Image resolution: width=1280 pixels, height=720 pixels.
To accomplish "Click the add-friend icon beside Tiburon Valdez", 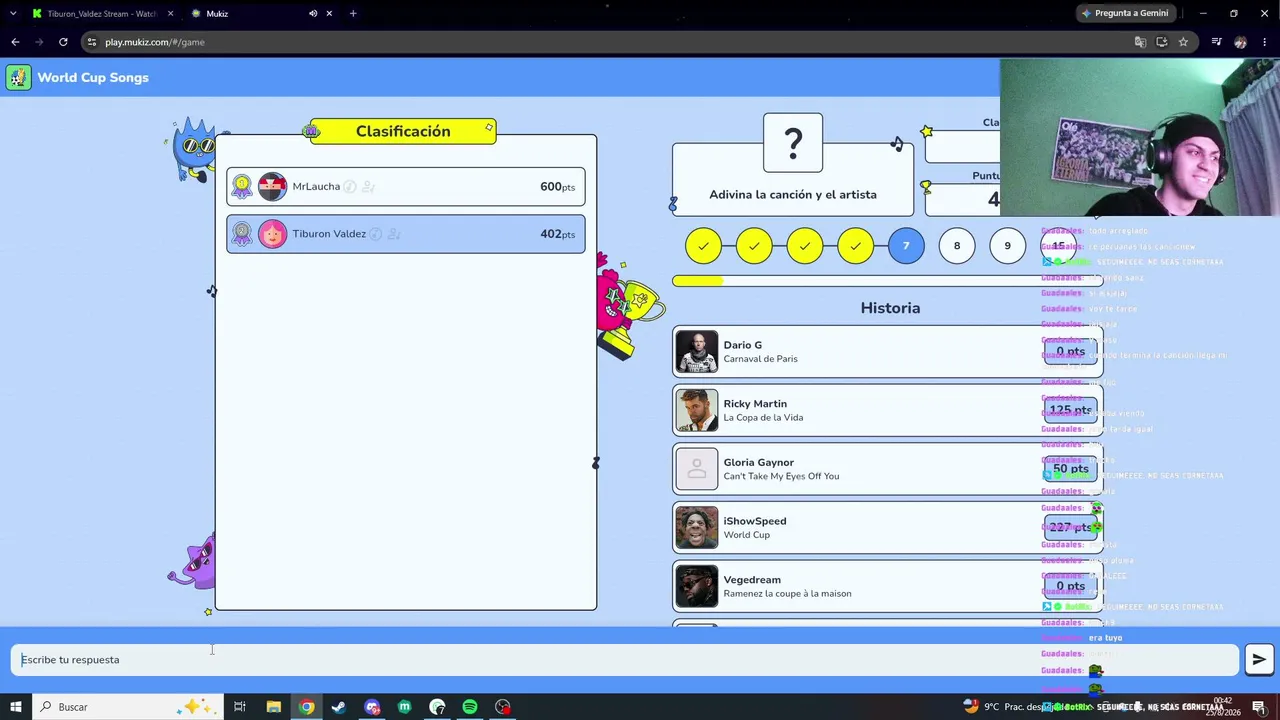I will (394, 234).
